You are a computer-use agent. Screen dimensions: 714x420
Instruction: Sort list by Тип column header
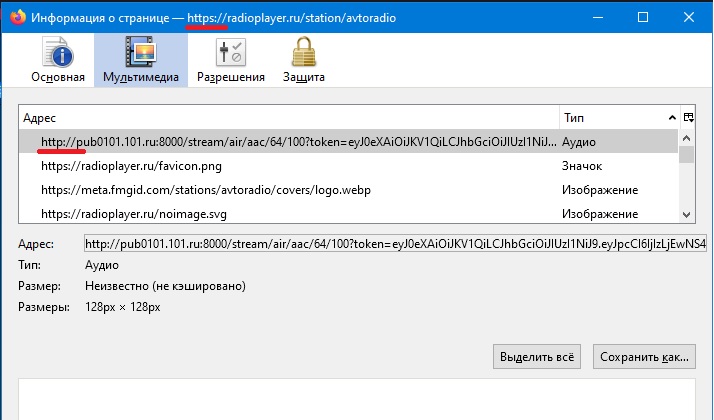(619, 118)
